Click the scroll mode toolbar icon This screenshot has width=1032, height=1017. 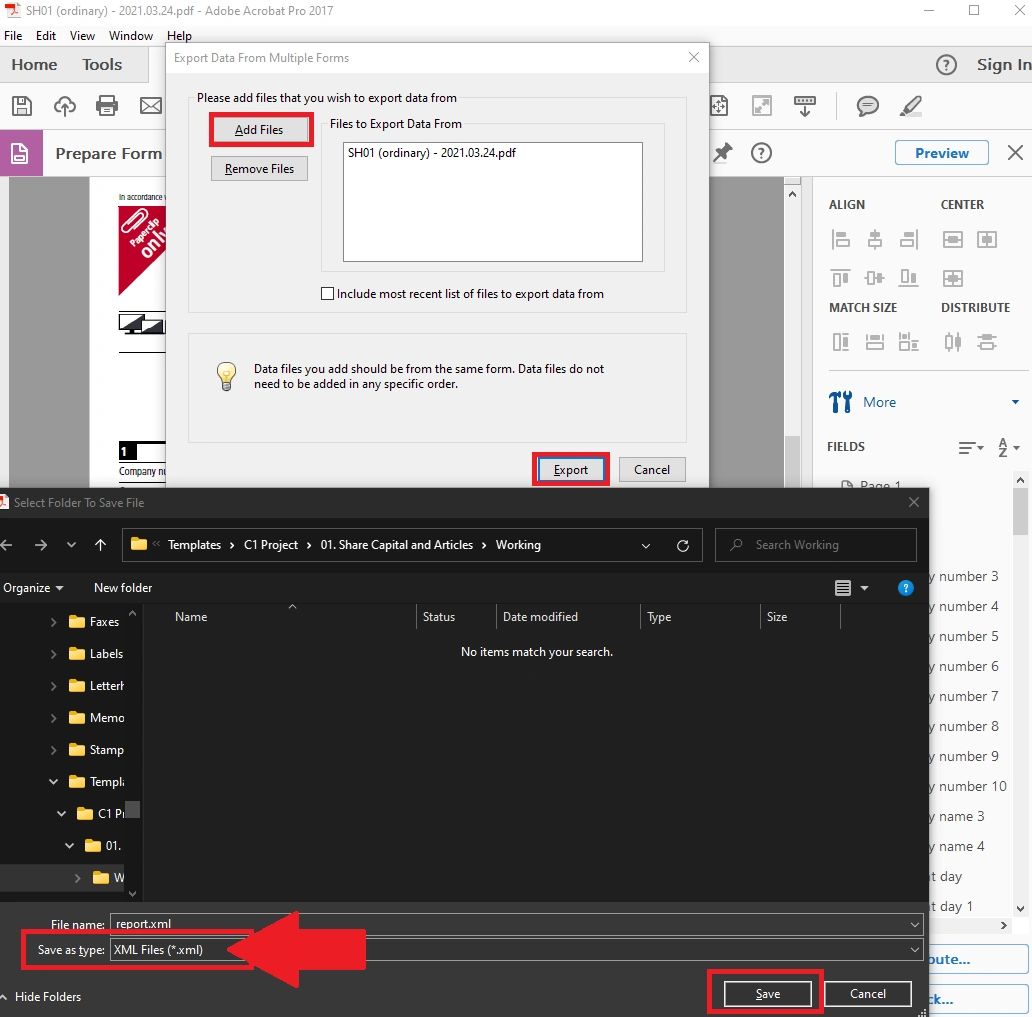point(804,106)
